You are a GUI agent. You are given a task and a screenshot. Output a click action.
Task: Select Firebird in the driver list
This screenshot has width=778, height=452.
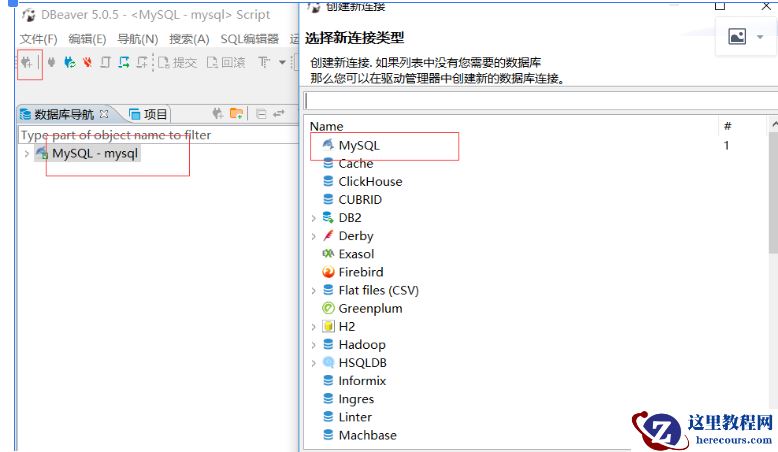coord(361,272)
